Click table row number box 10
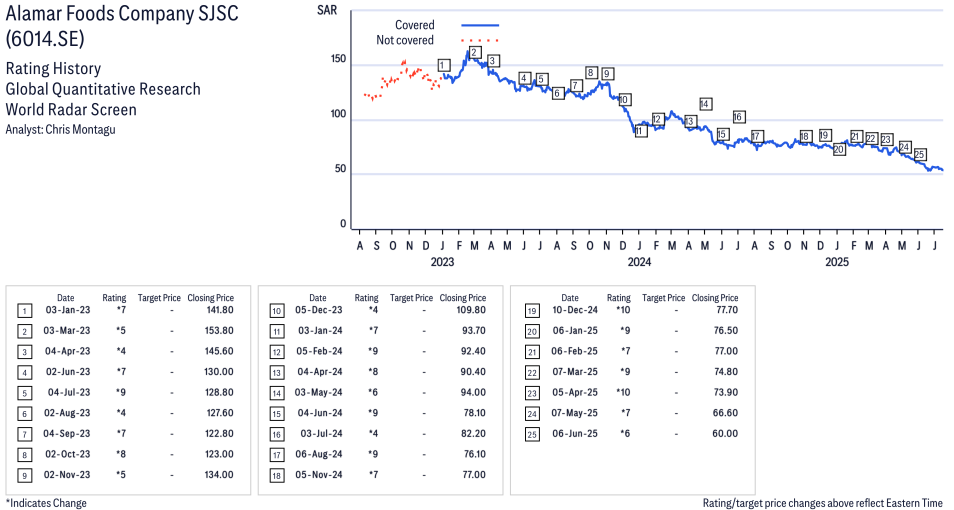The image size is (954, 510). (277, 311)
